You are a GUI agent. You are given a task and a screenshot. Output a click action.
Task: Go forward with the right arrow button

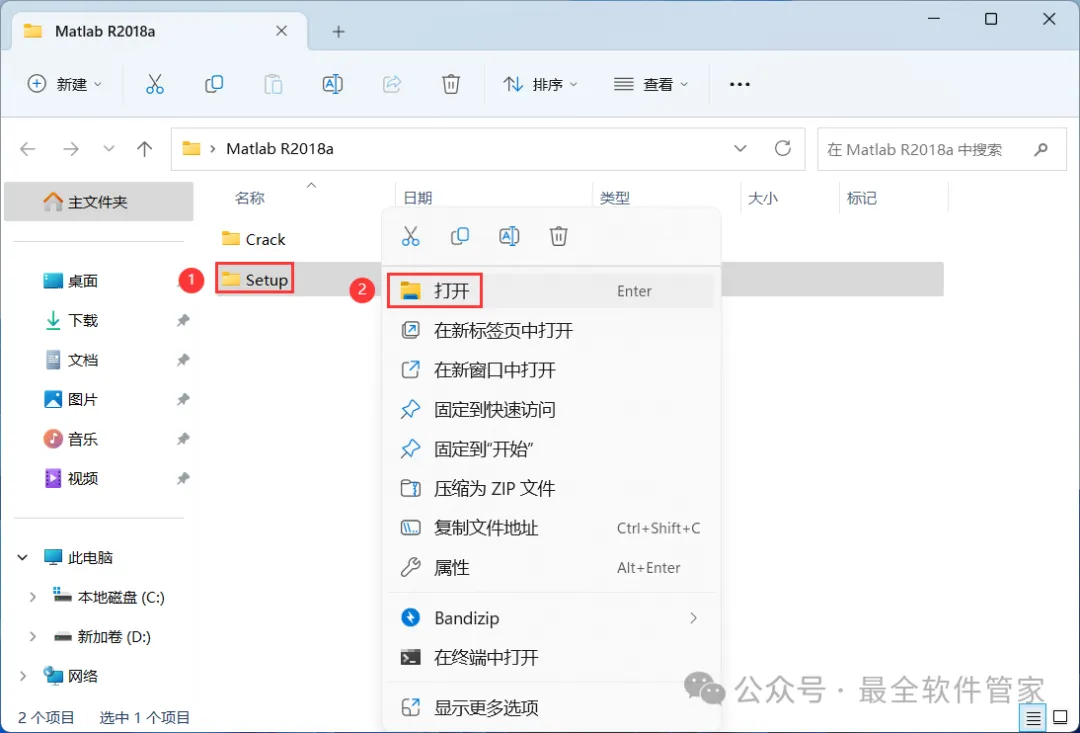coord(71,149)
